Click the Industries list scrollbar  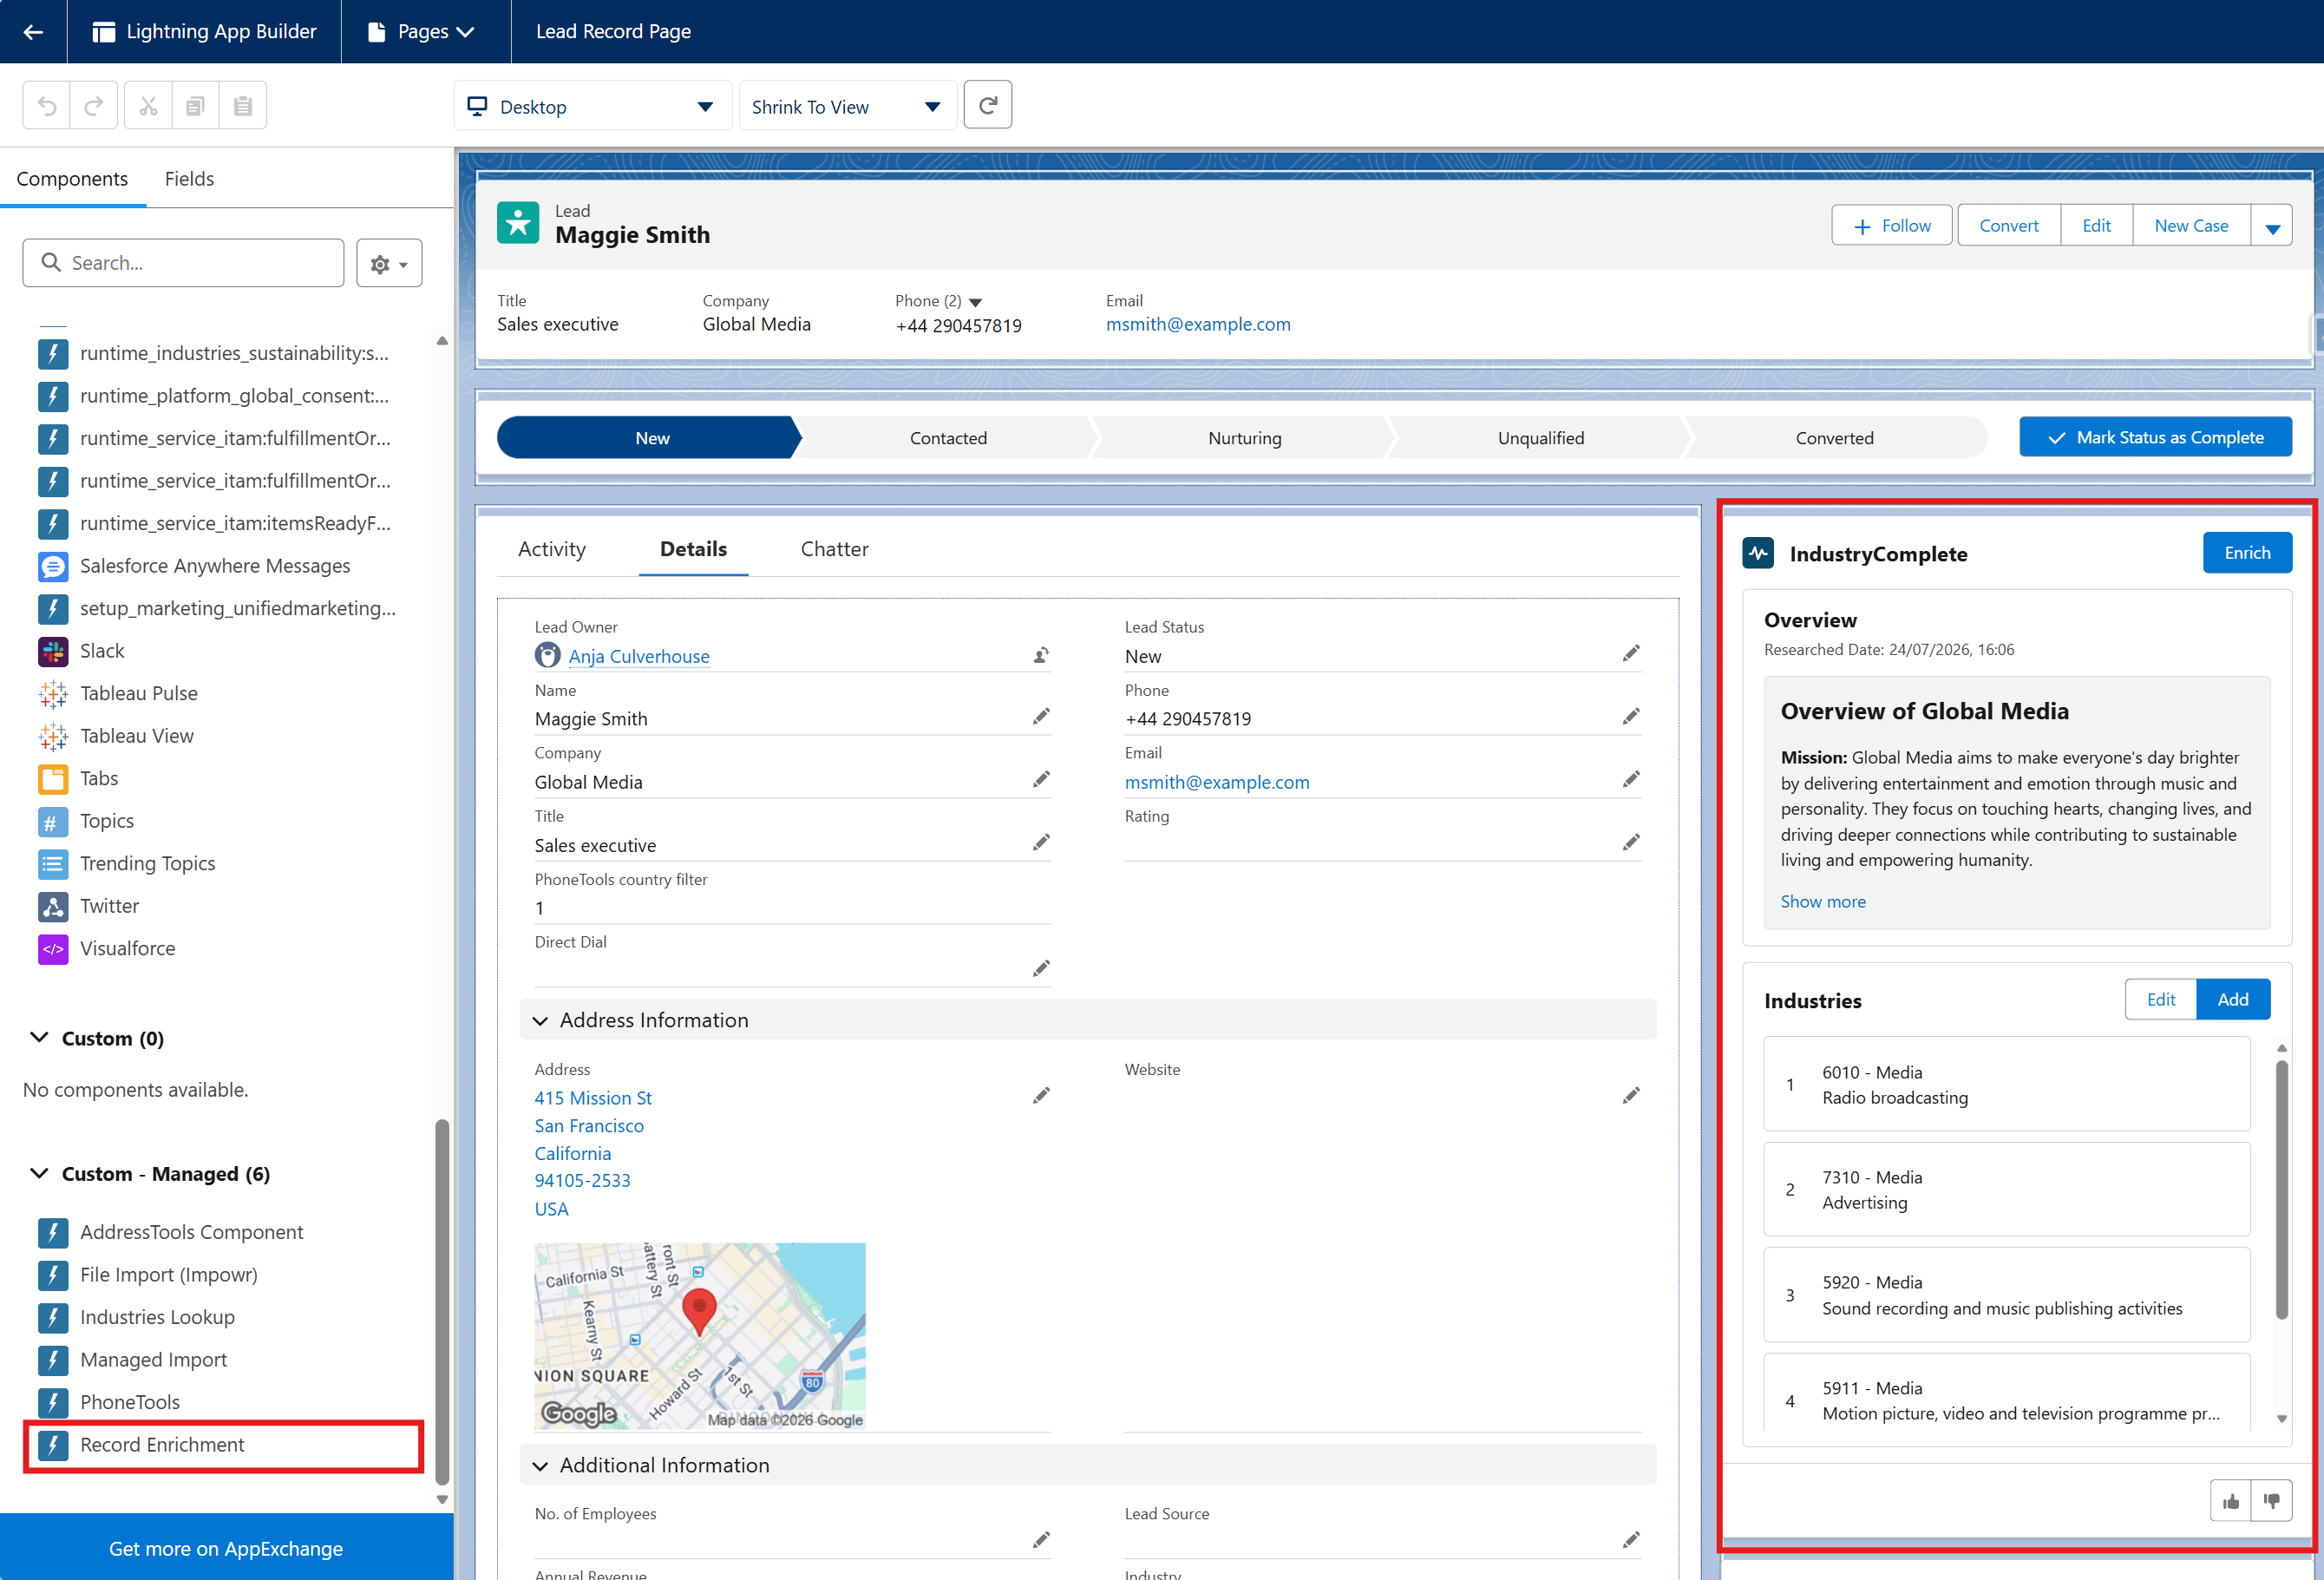click(x=2281, y=1190)
